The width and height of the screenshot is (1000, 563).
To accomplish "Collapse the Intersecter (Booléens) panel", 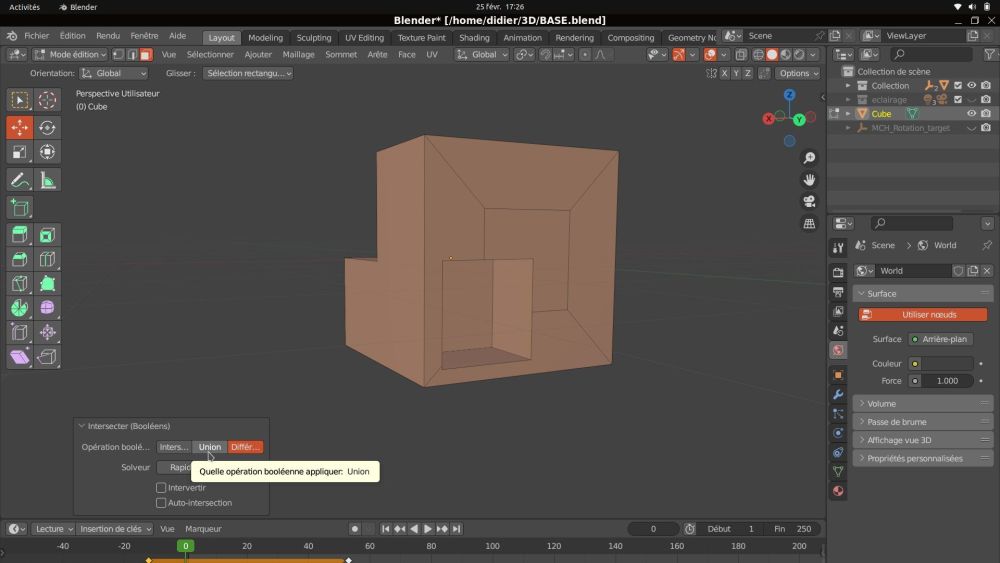I will click(82, 426).
